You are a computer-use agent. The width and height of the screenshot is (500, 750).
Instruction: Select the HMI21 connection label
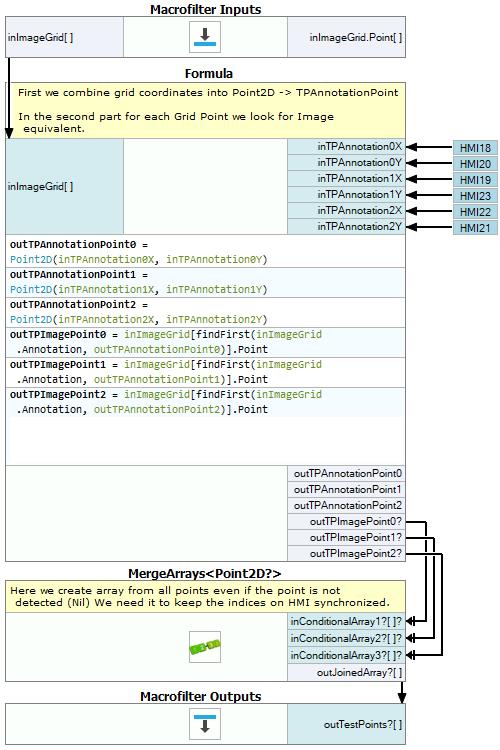[x=475, y=228]
